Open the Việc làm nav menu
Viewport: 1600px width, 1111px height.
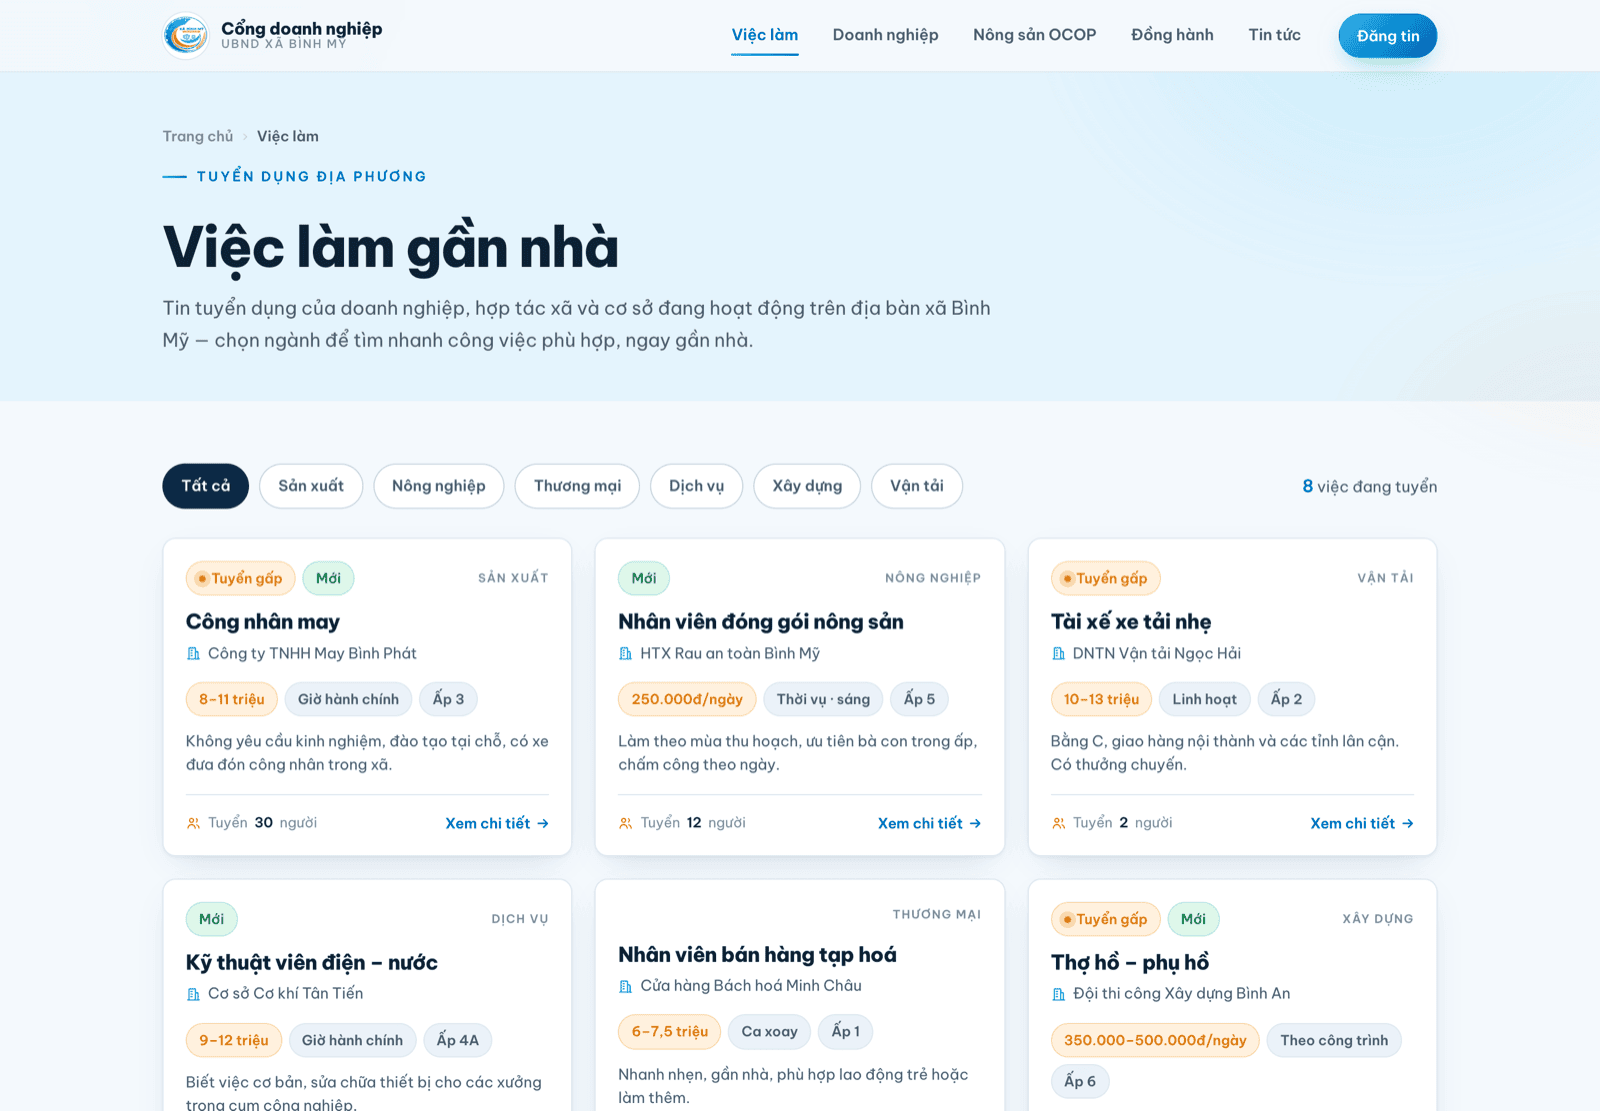point(765,35)
